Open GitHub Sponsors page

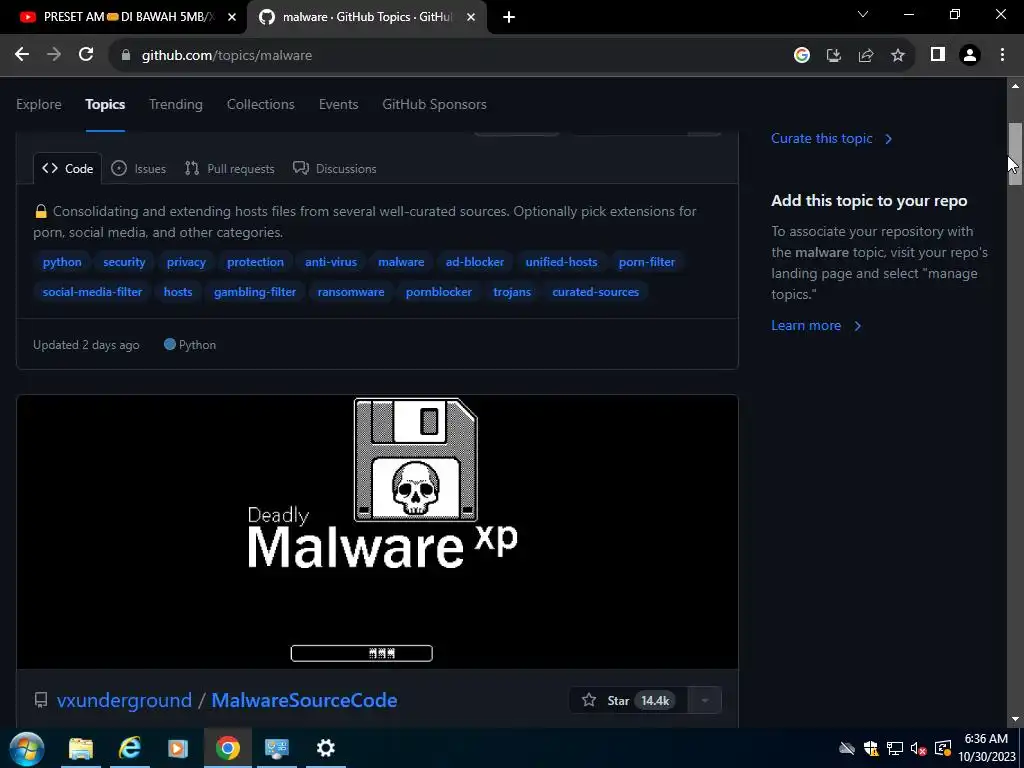click(434, 104)
